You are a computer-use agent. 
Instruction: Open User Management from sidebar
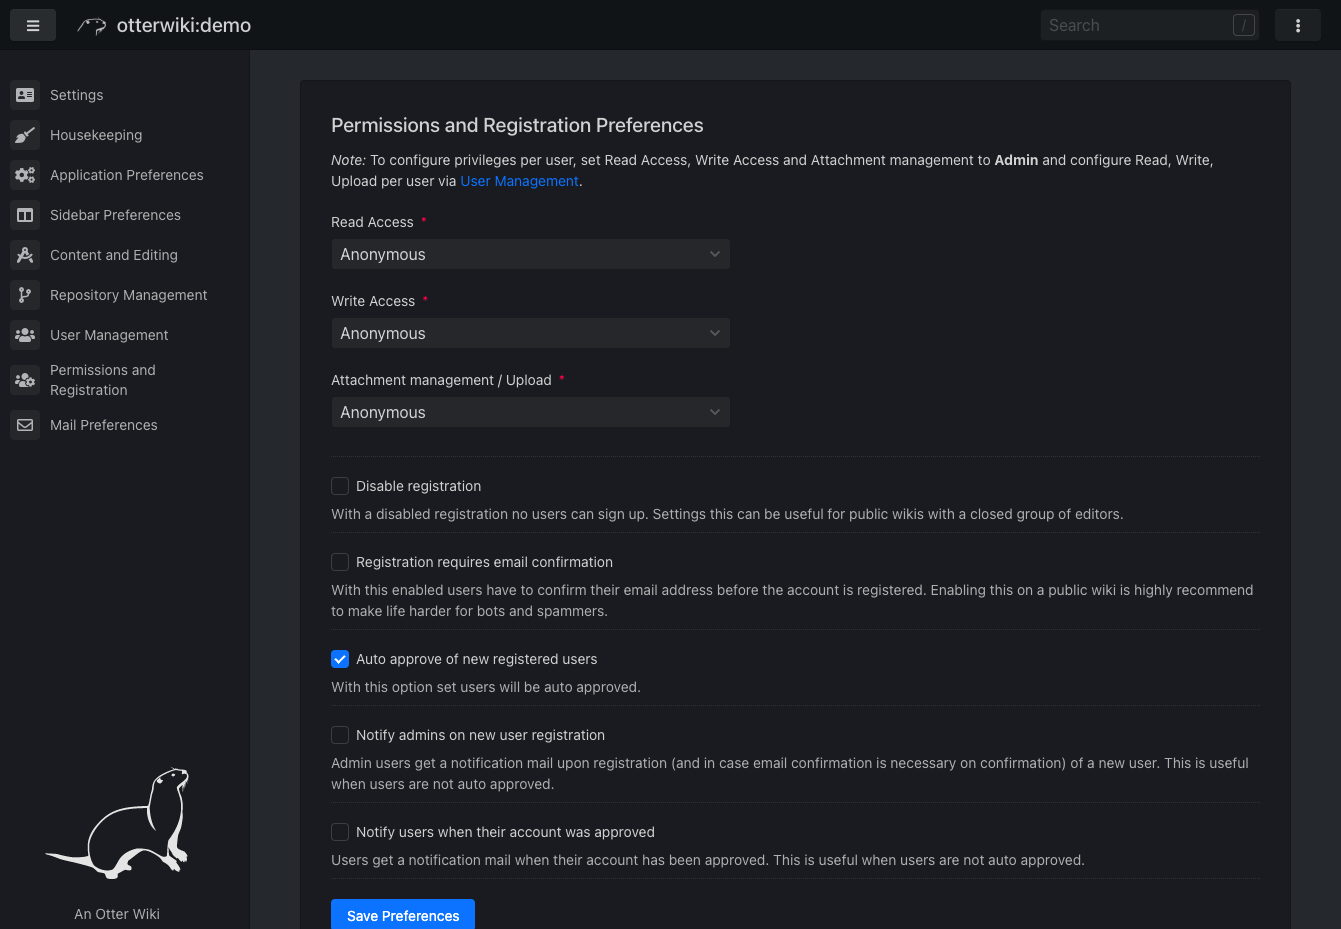point(109,335)
